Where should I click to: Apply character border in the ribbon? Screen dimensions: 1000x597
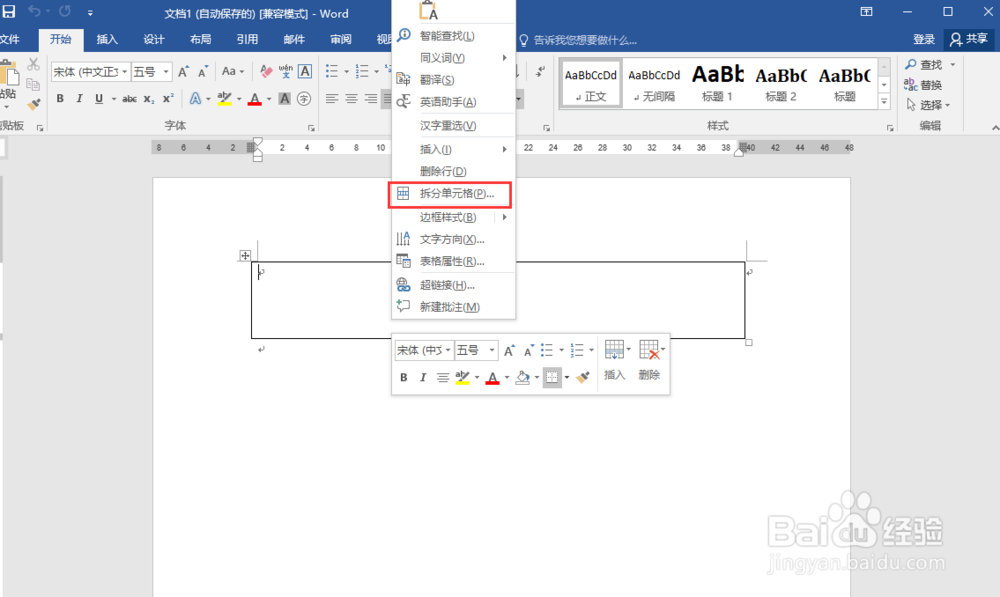tap(305, 71)
